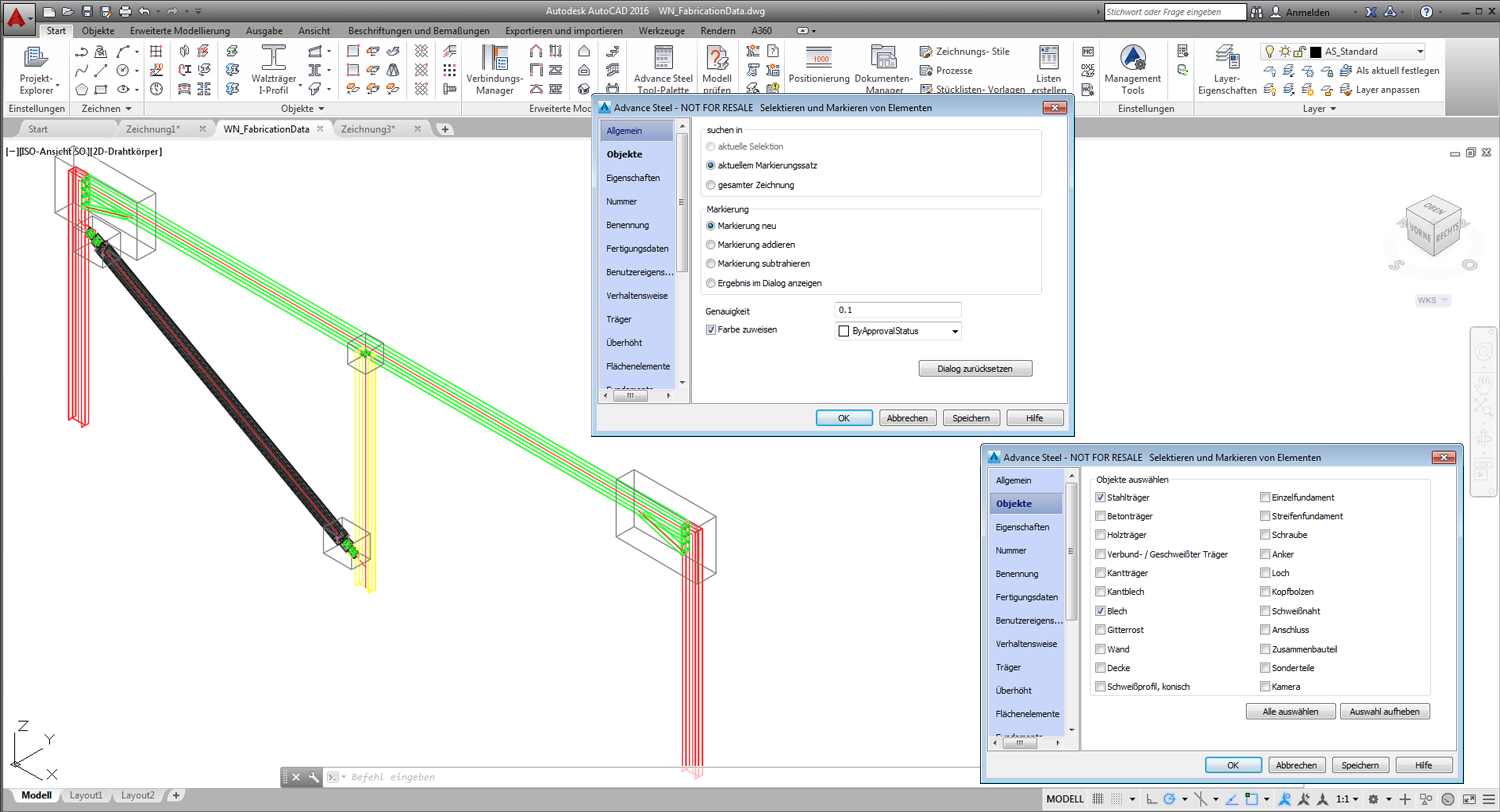Click OK in the upper dialog
Screen dimensions: 1500x812
[843, 419]
